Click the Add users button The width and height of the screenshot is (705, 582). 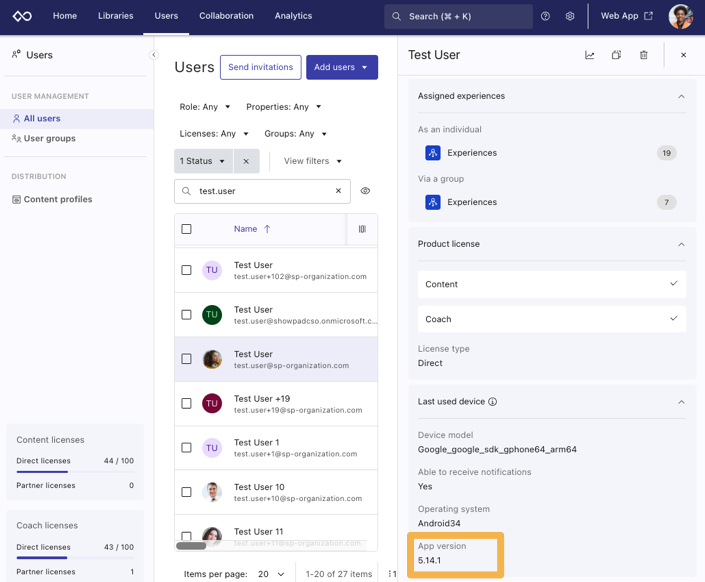342,67
